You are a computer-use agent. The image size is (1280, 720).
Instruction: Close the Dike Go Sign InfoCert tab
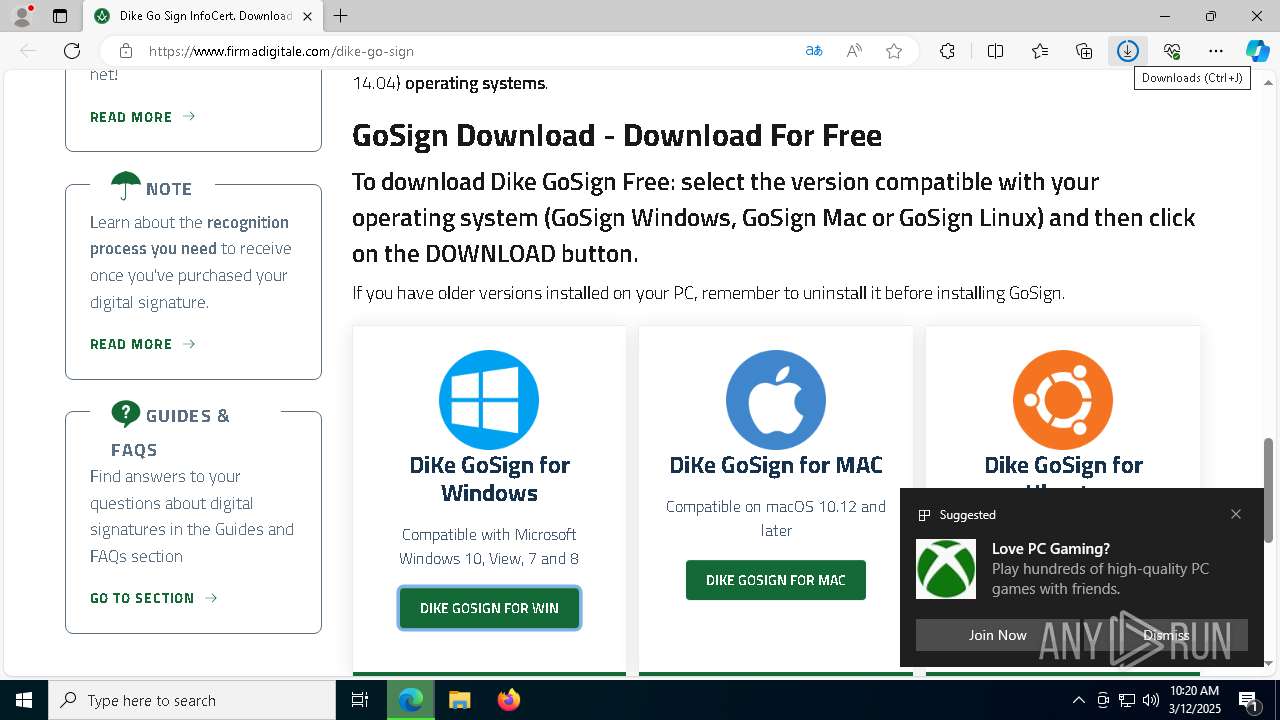308,16
